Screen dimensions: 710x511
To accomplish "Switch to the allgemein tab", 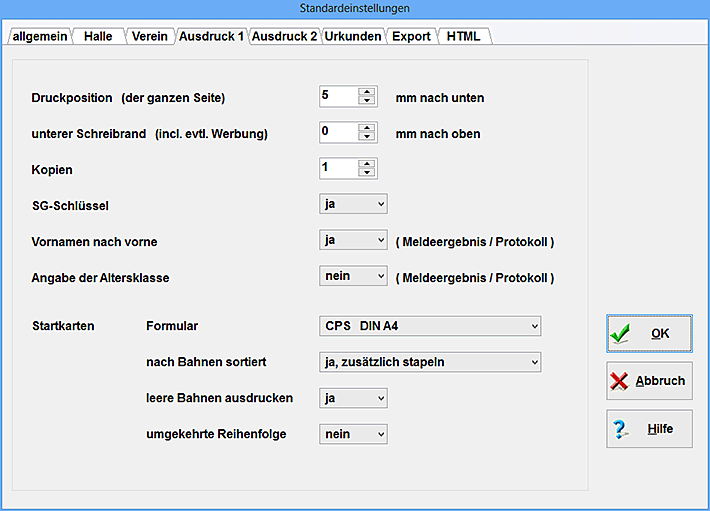I will pyautogui.click(x=39, y=36).
